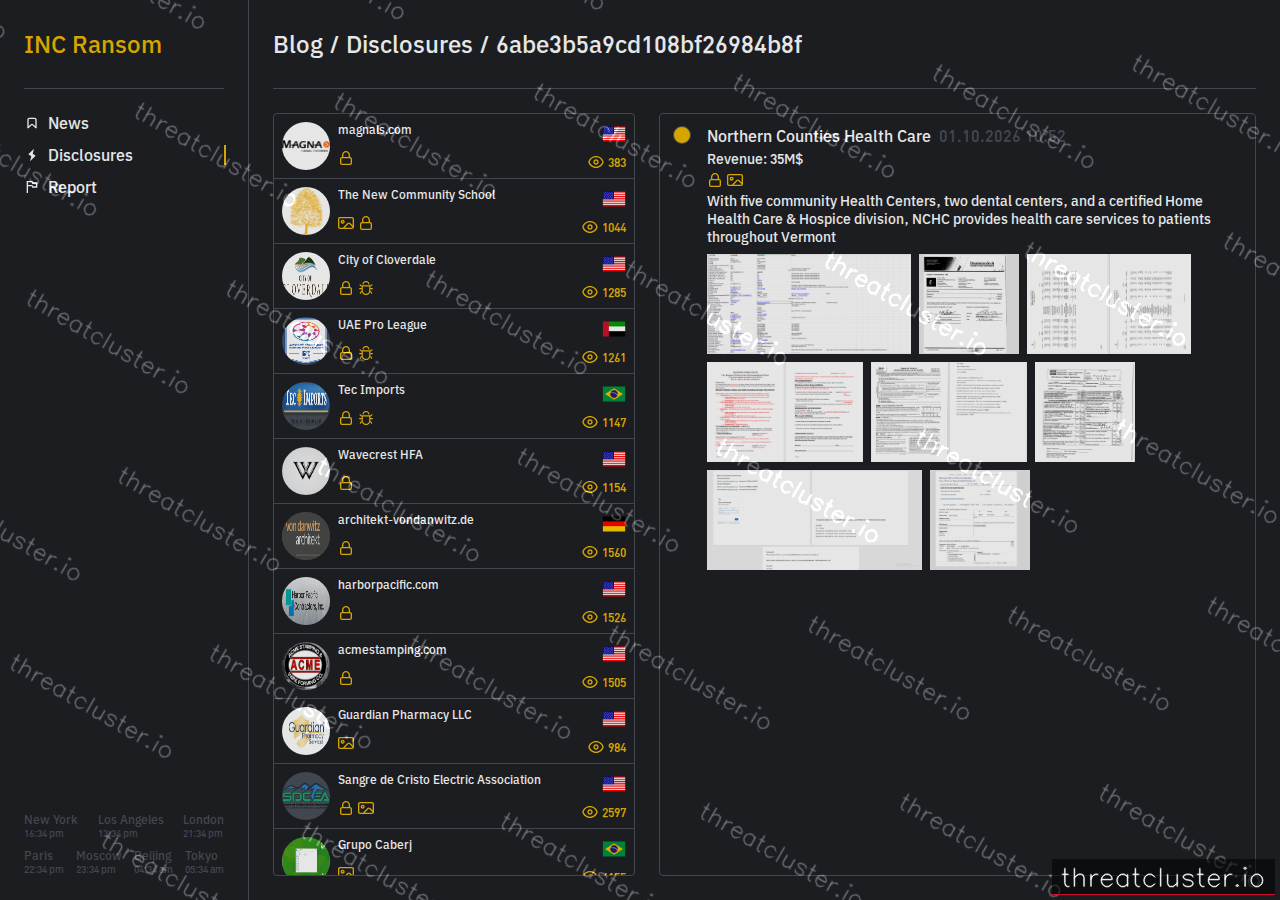Click the bug icon under Tec Imports
This screenshot has width=1280, height=900.
coord(366,418)
